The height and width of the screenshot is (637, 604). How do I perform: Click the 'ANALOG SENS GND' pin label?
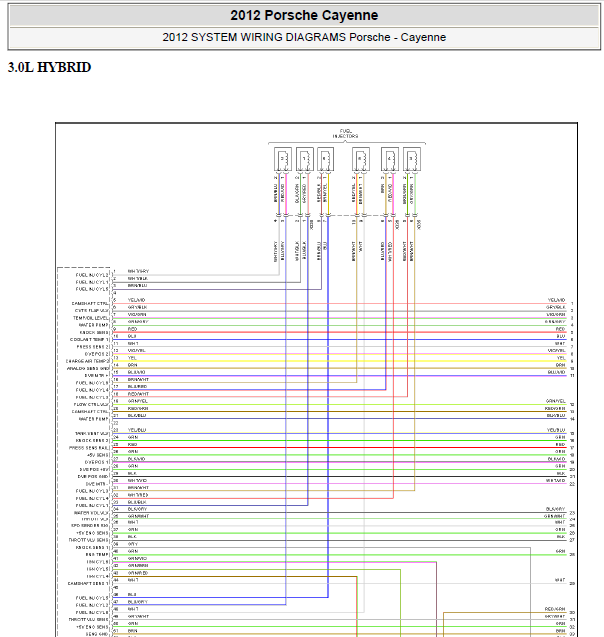[x=88, y=368]
